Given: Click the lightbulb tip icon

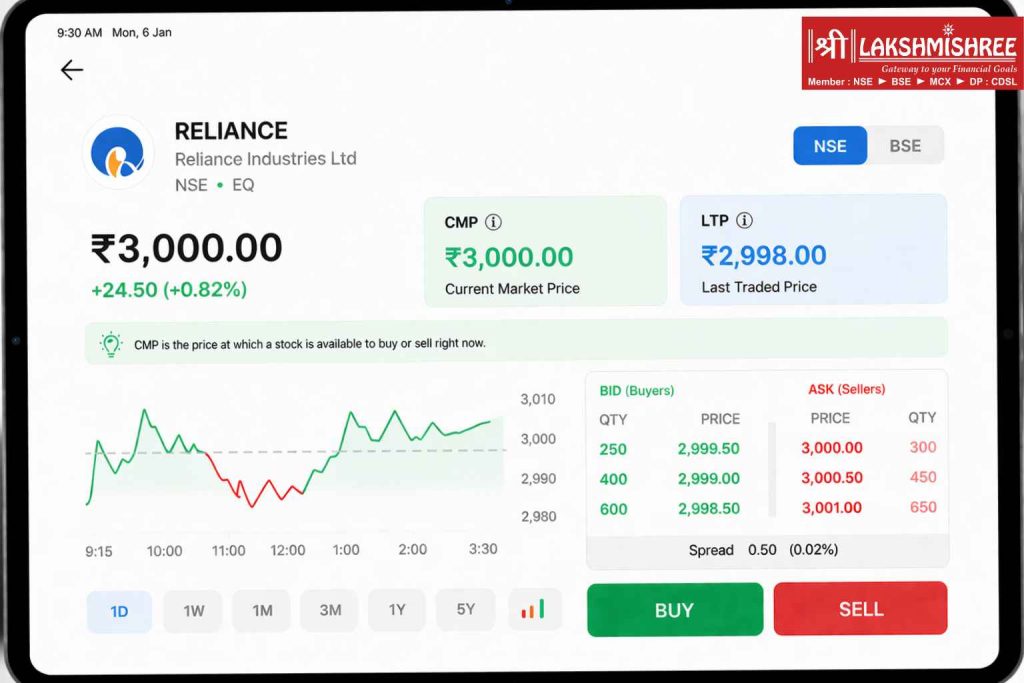Looking at the screenshot, I should [x=111, y=344].
